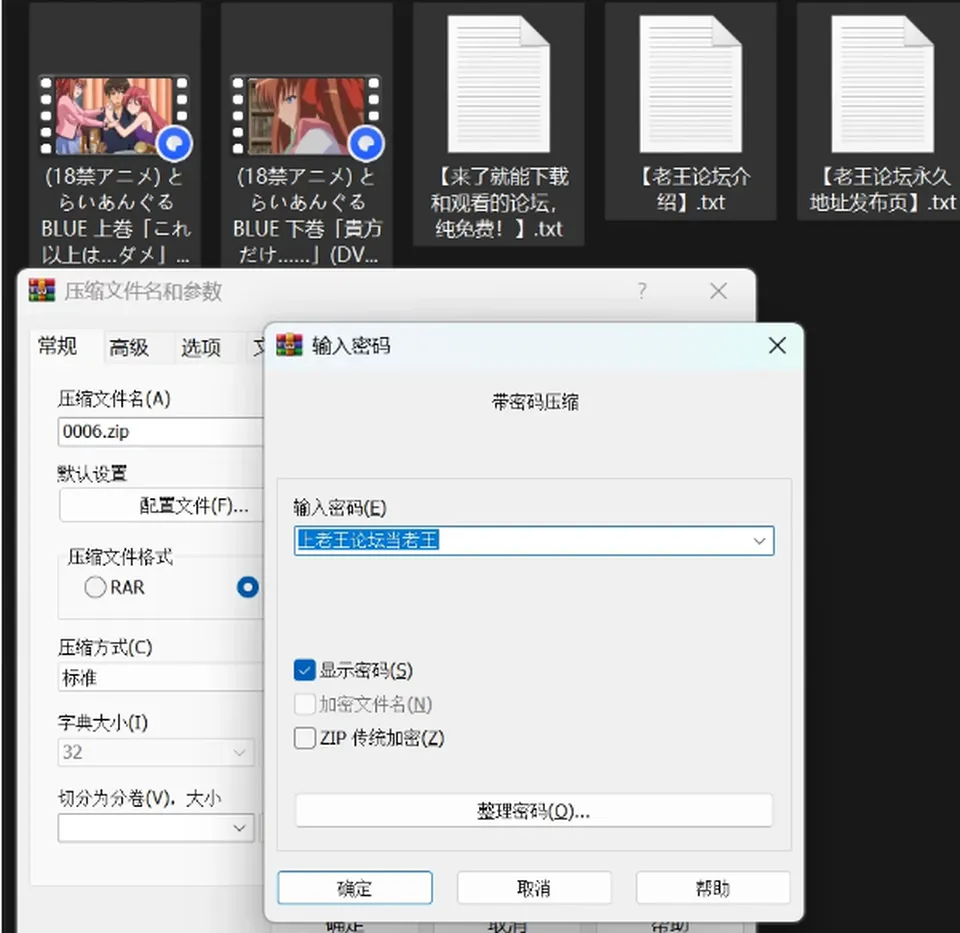Click the help question mark in 压缩文件名和参数 window
Screen dimensions: 960x933
(x=642, y=290)
